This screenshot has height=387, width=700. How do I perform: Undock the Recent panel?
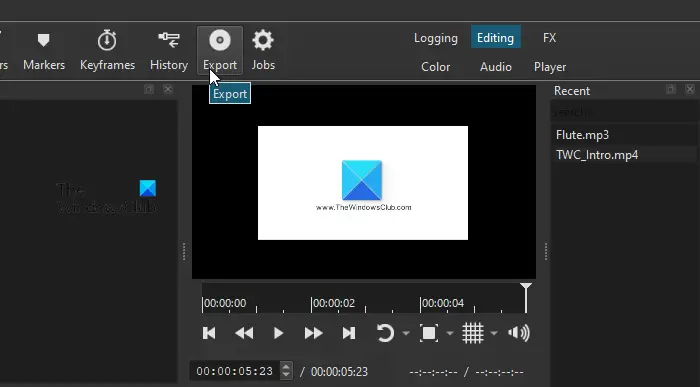point(671,89)
